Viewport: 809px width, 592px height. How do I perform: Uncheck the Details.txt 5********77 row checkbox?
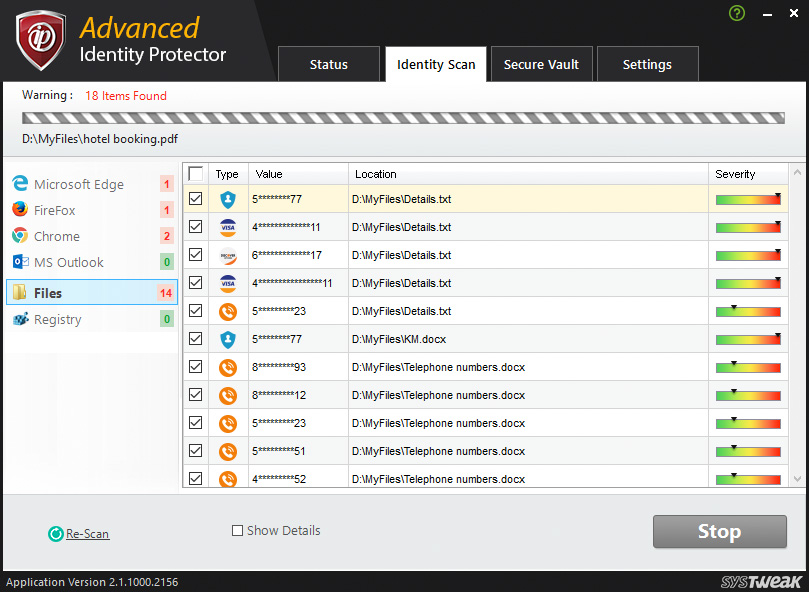(196, 199)
